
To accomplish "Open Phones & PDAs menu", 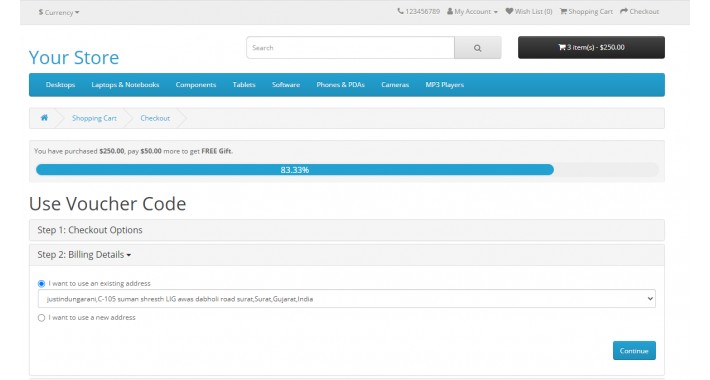I will [x=341, y=85].
